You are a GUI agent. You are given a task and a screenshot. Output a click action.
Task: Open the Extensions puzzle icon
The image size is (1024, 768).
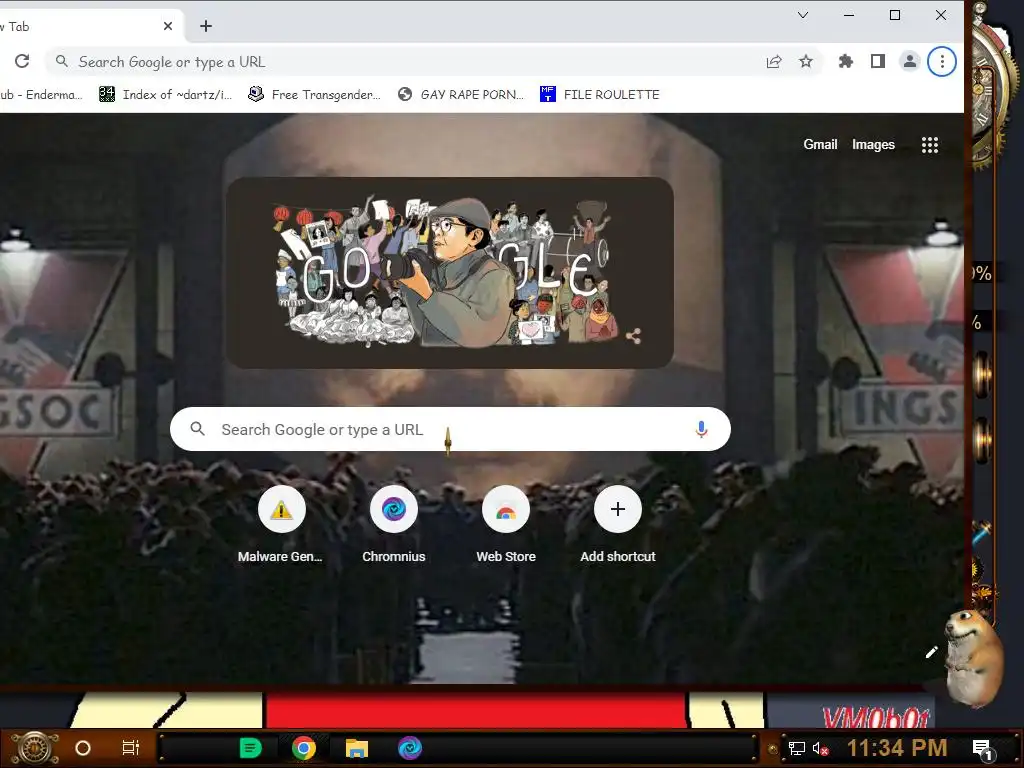(846, 61)
